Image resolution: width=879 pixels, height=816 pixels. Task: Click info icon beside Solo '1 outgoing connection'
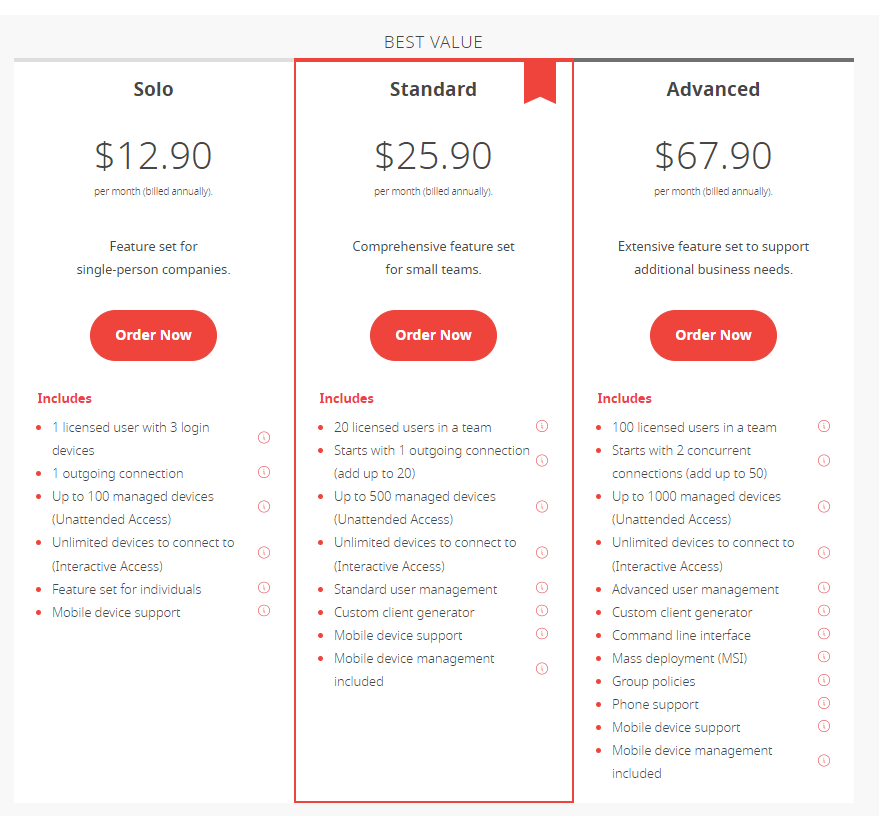coord(264,472)
